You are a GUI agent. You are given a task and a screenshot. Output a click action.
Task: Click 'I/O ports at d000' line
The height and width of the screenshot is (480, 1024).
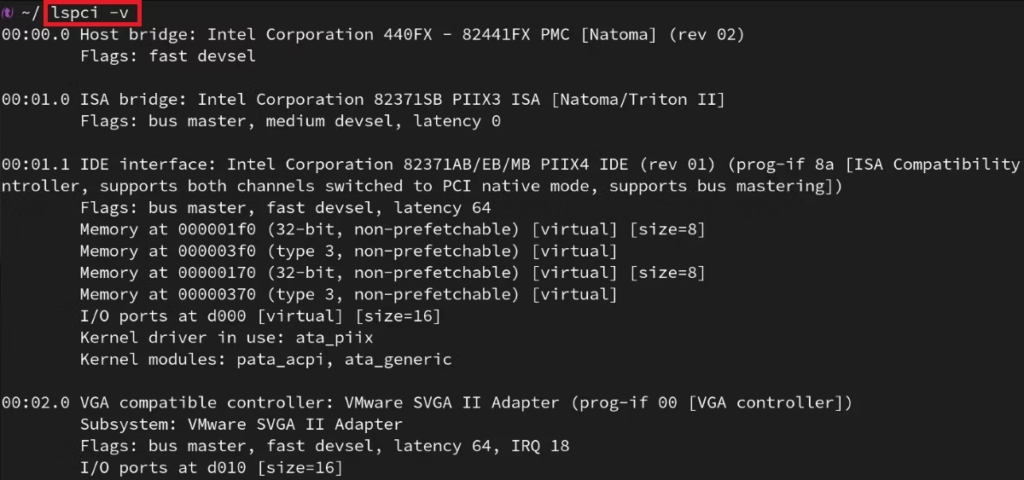click(261, 316)
